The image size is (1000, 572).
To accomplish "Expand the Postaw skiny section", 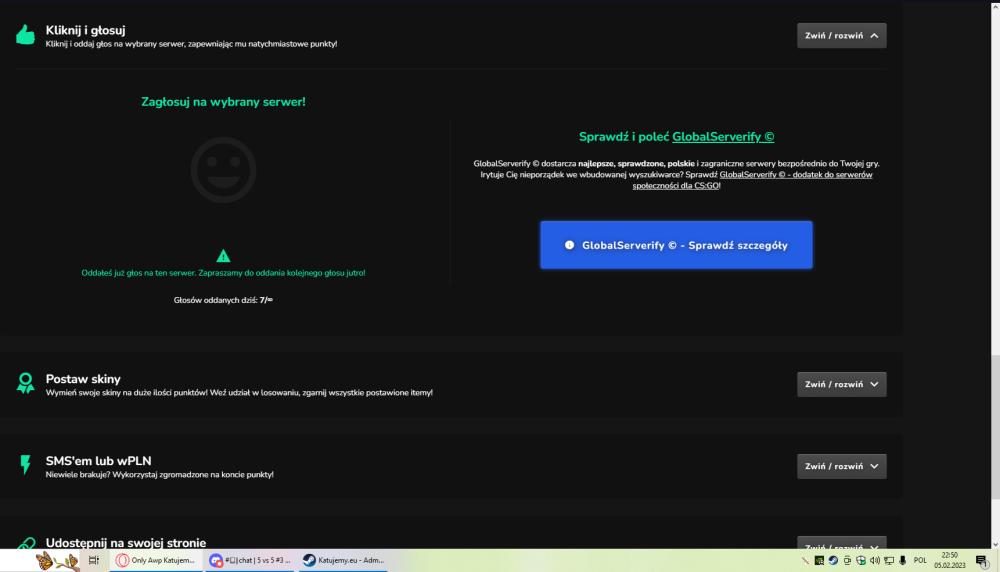I will coord(841,385).
